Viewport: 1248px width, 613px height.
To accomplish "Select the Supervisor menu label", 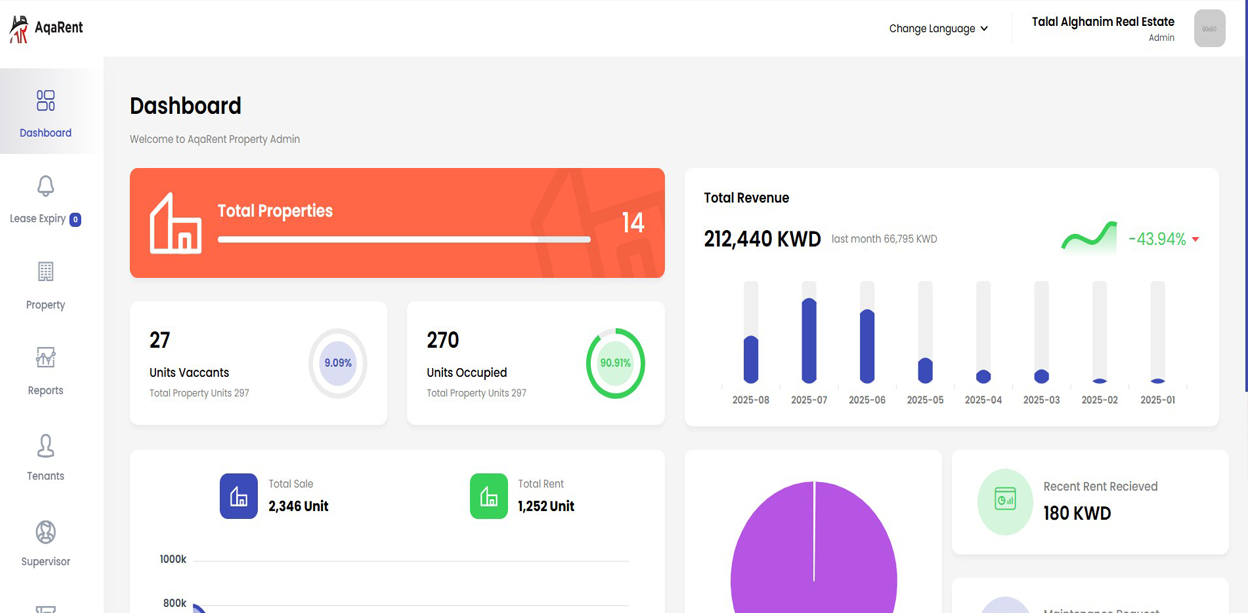I will tap(45, 562).
